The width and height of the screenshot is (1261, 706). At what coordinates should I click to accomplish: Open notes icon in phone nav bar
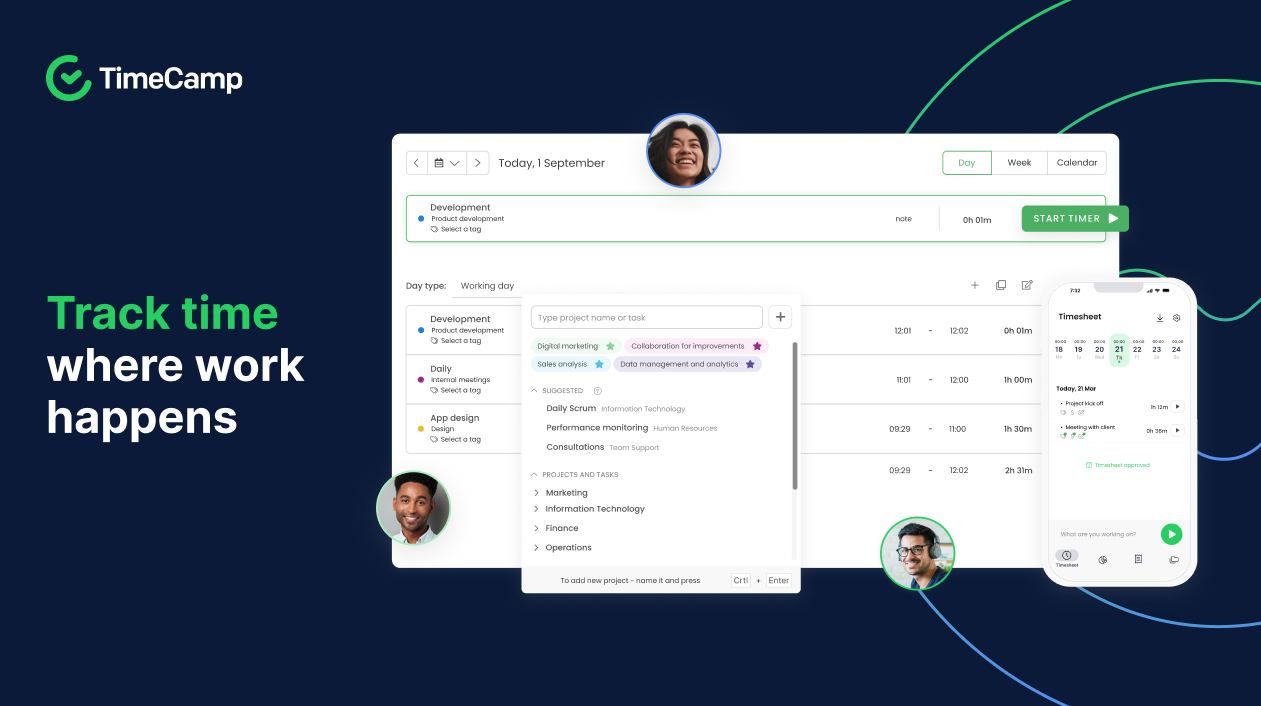point(1138,559)
